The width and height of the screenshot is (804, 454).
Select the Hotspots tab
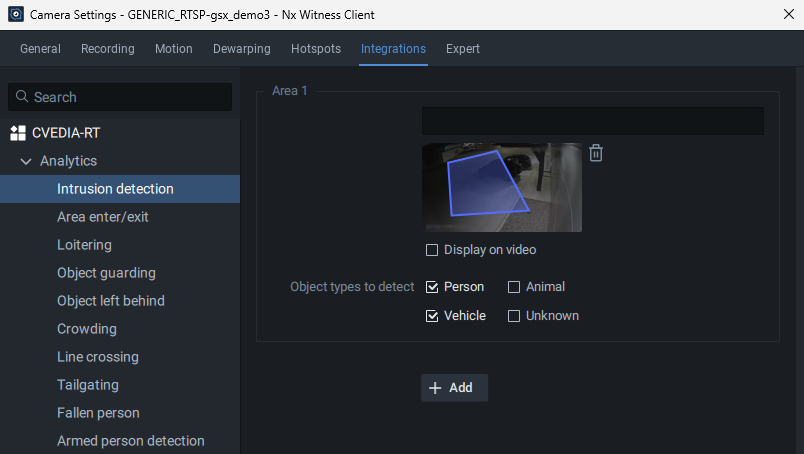pyautogui.click(x=316, y=49)
